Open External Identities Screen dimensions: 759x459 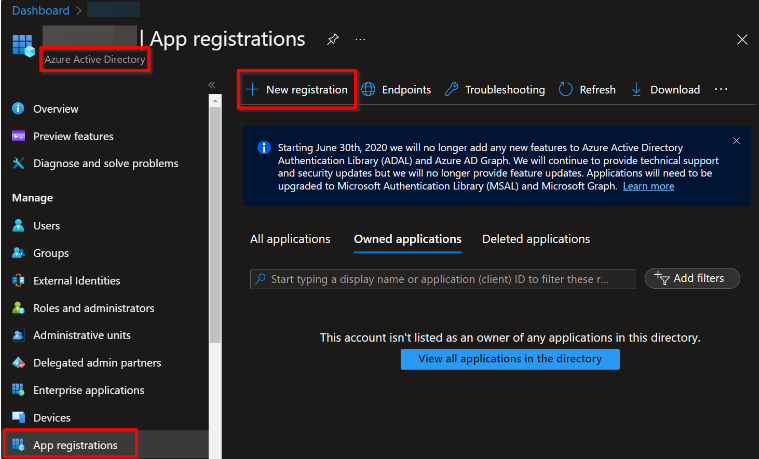click(76, 281)
